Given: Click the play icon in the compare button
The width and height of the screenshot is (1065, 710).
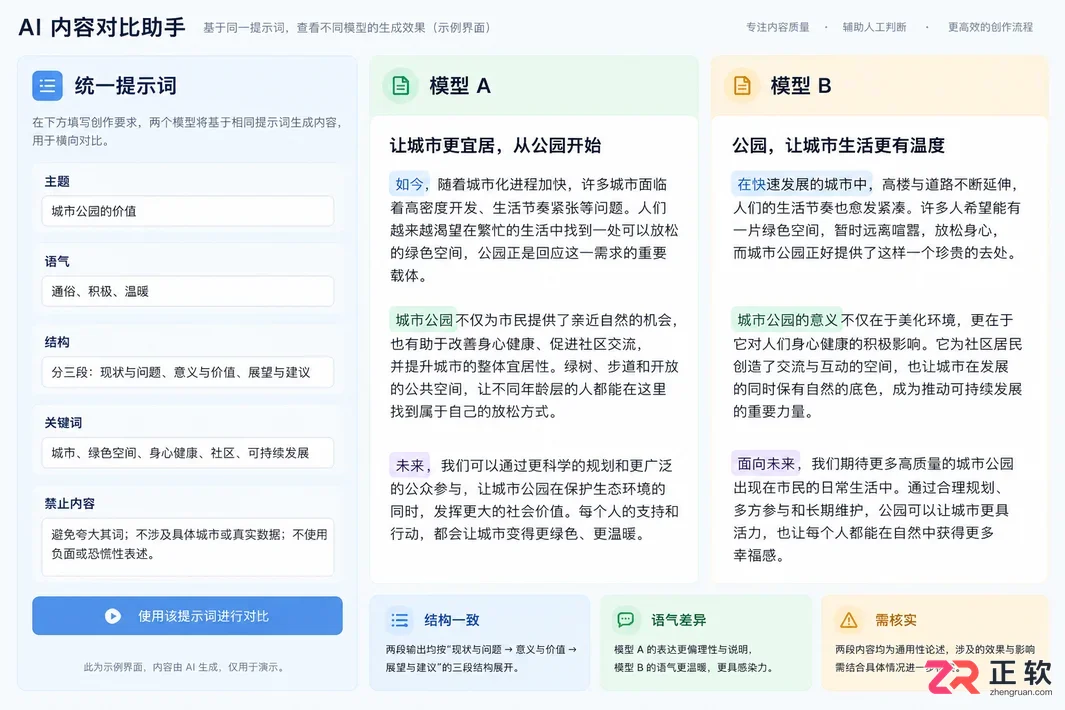Looking at the screenshot, I should click(113, 616).
